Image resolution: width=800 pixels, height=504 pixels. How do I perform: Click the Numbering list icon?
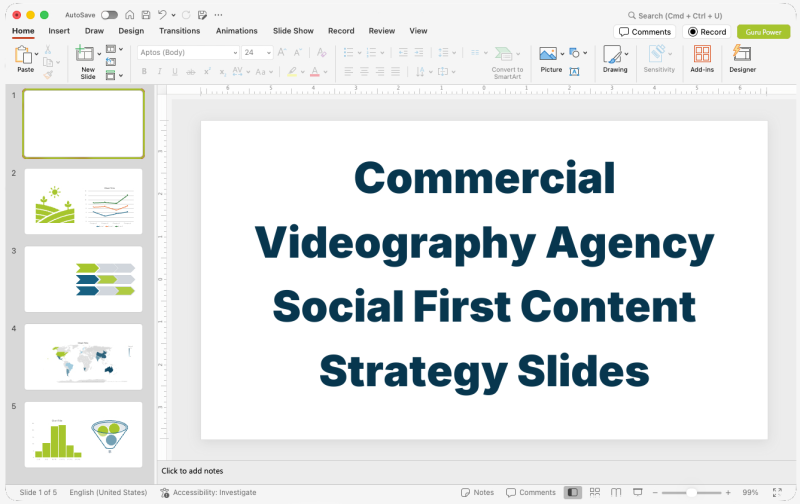pos(371,52)
